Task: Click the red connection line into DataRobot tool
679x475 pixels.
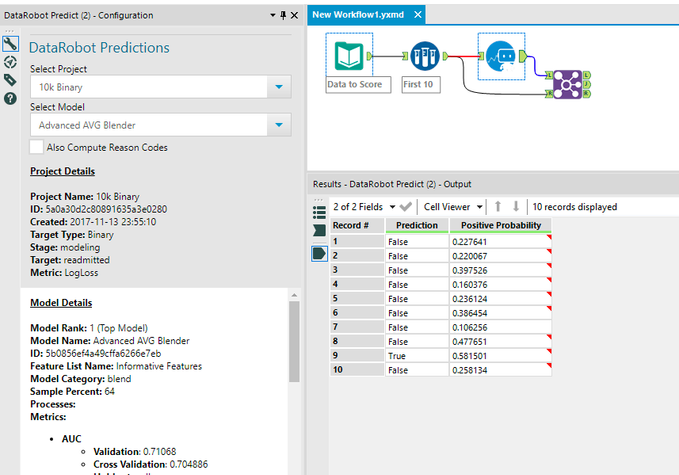Action: pyautogui.click(x=464, y=56)
